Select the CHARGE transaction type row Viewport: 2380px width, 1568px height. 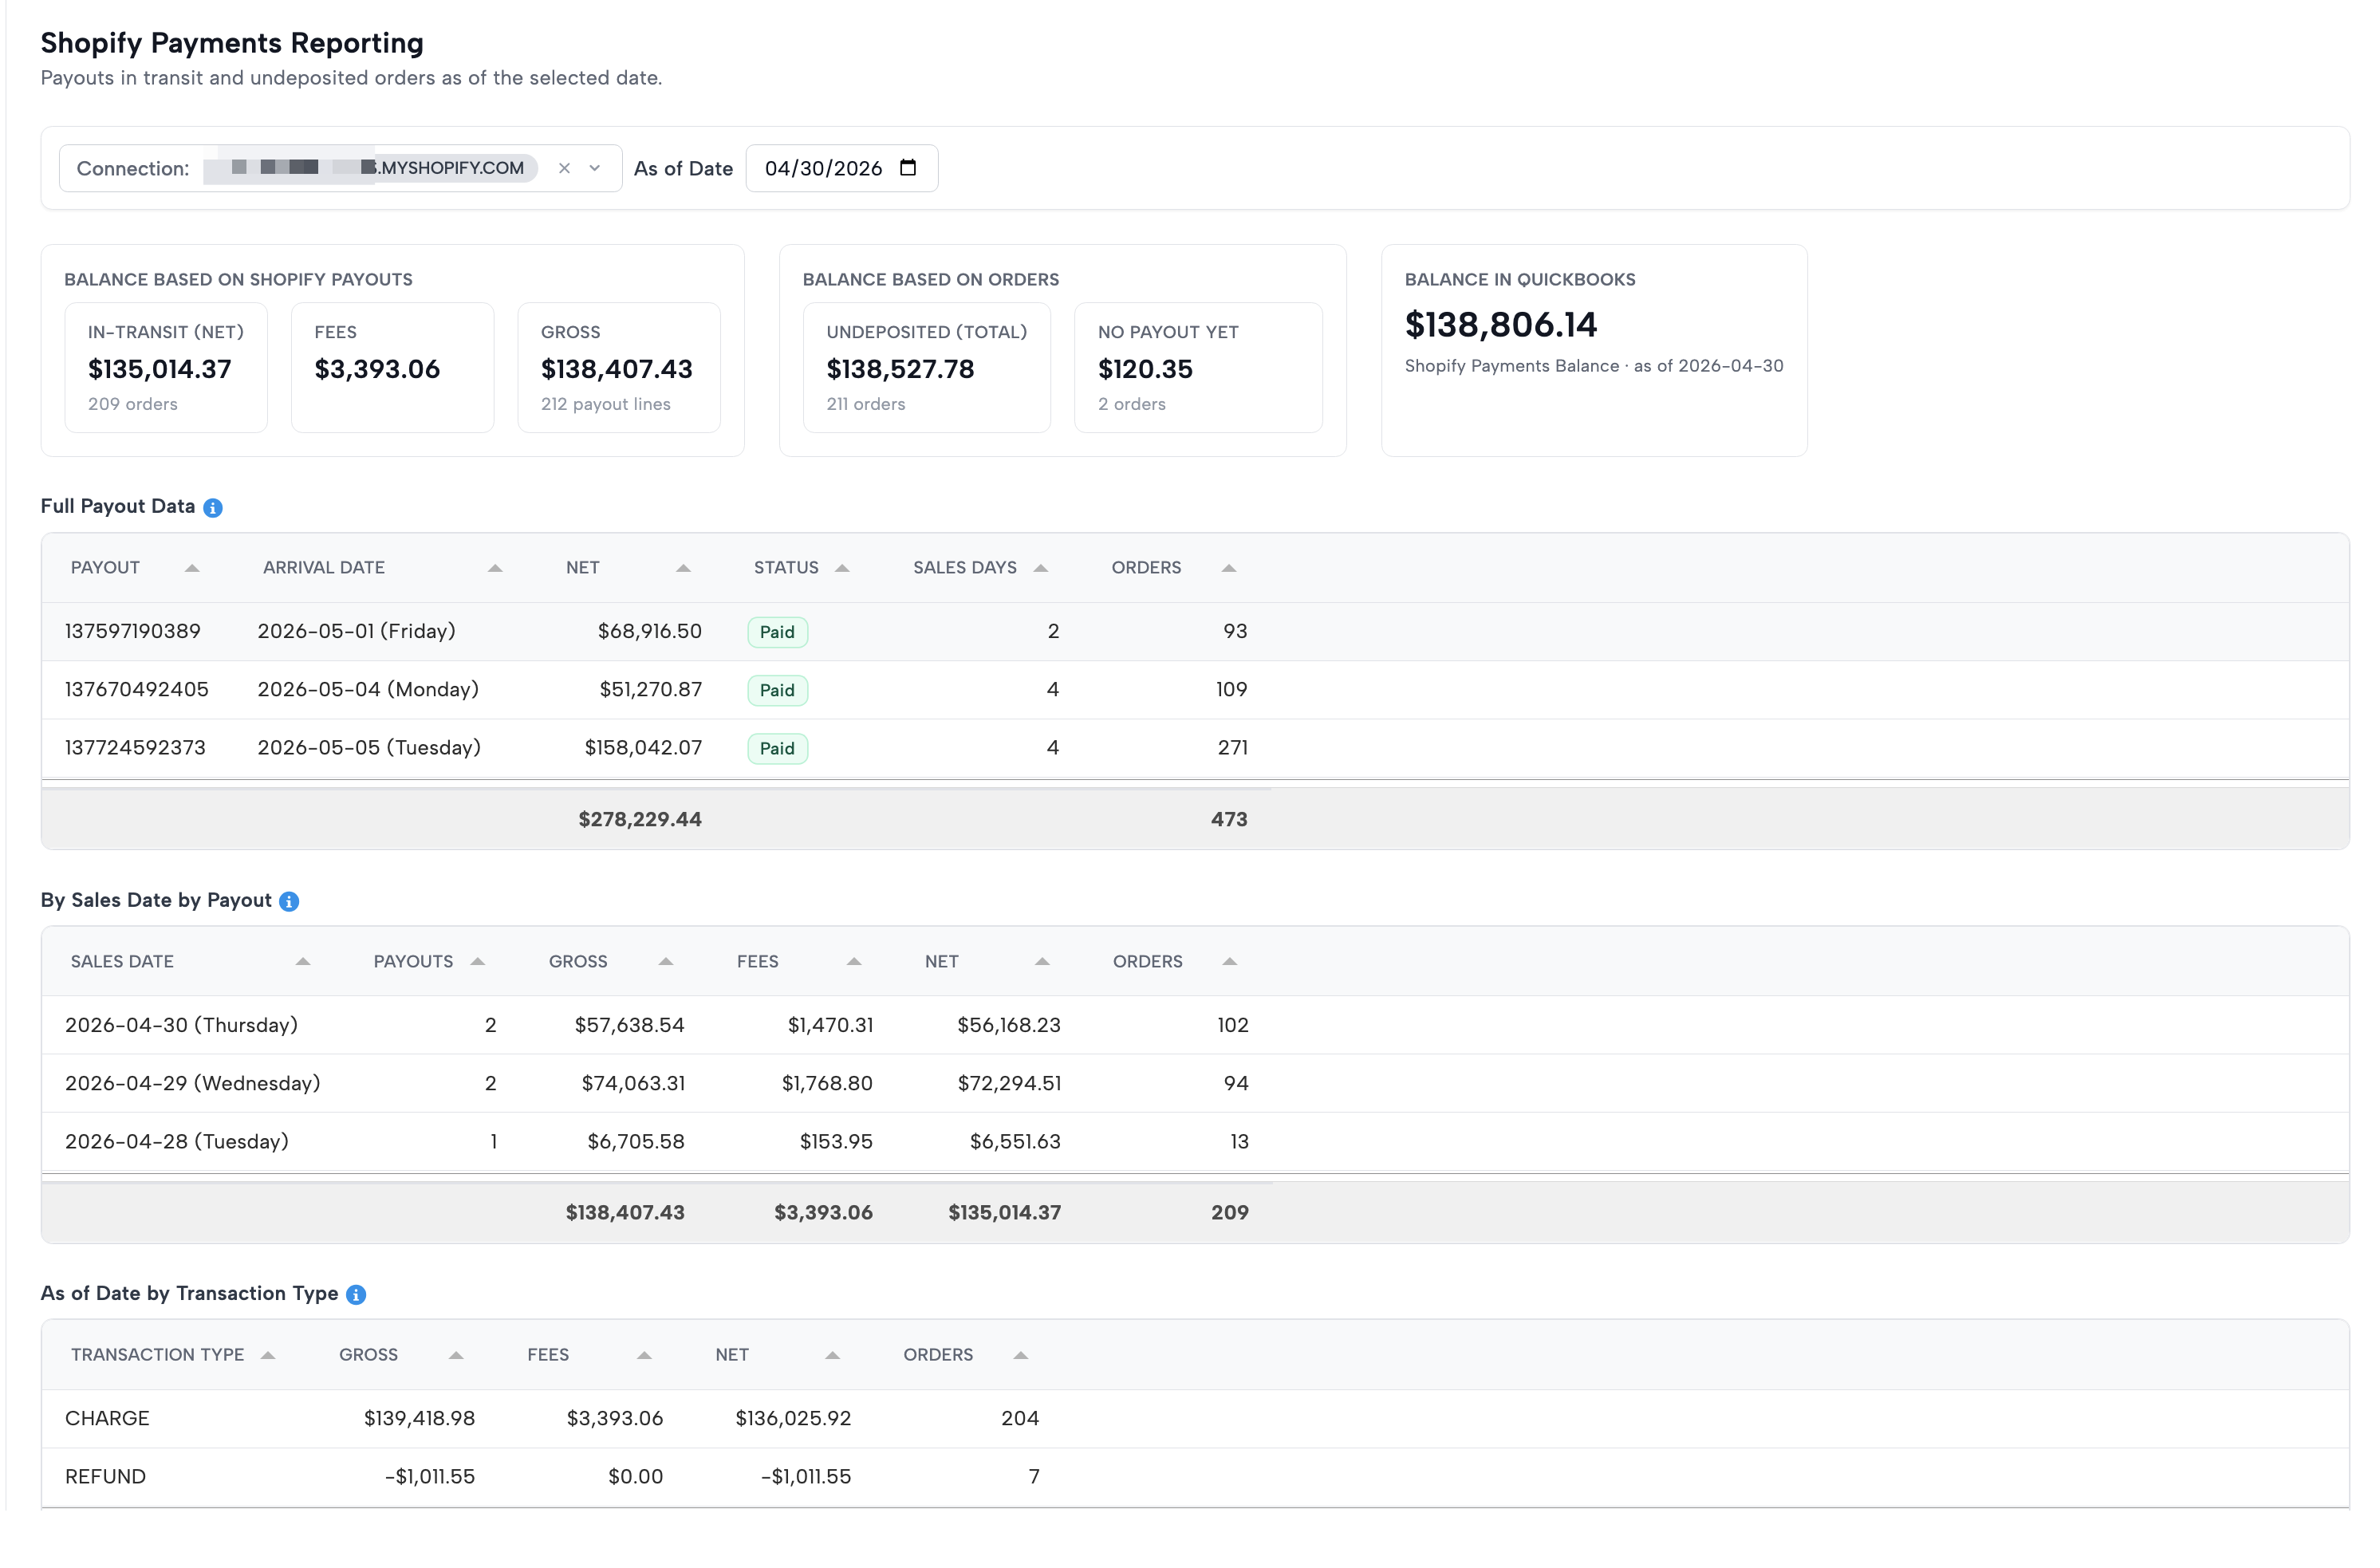[x=1195, y=1418]
